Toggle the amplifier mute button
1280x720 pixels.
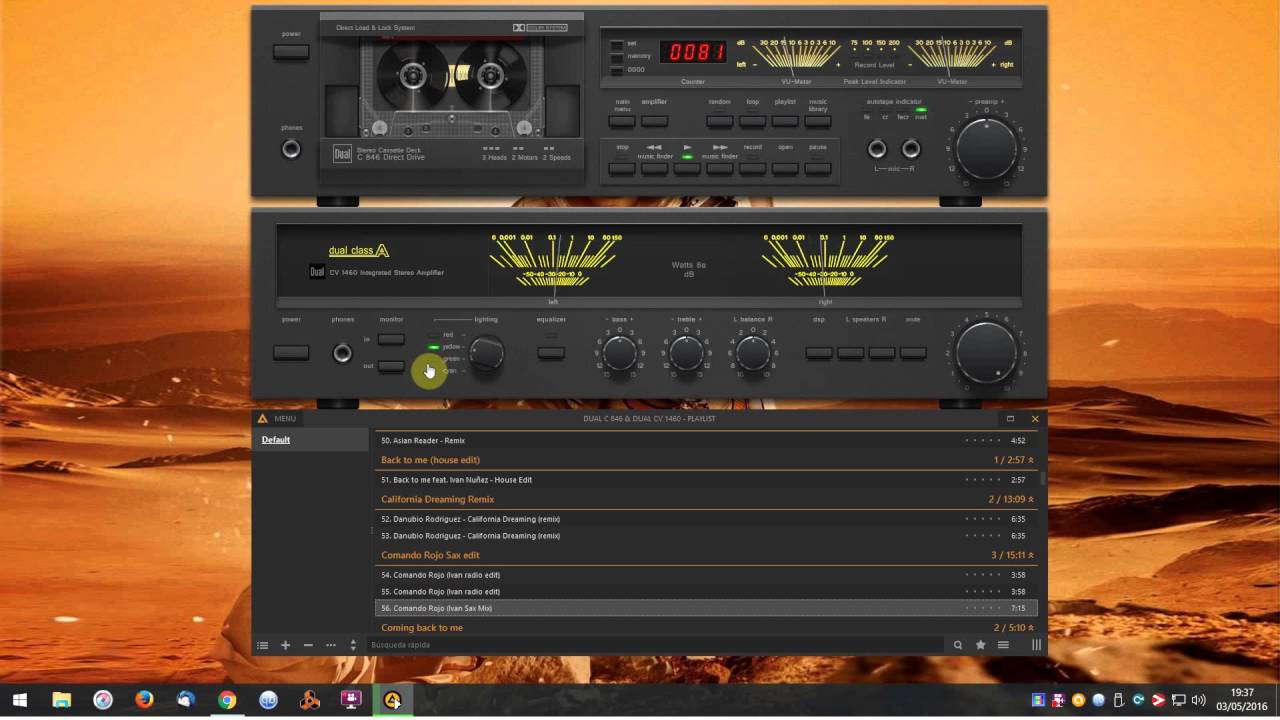[x=912, y=353]
